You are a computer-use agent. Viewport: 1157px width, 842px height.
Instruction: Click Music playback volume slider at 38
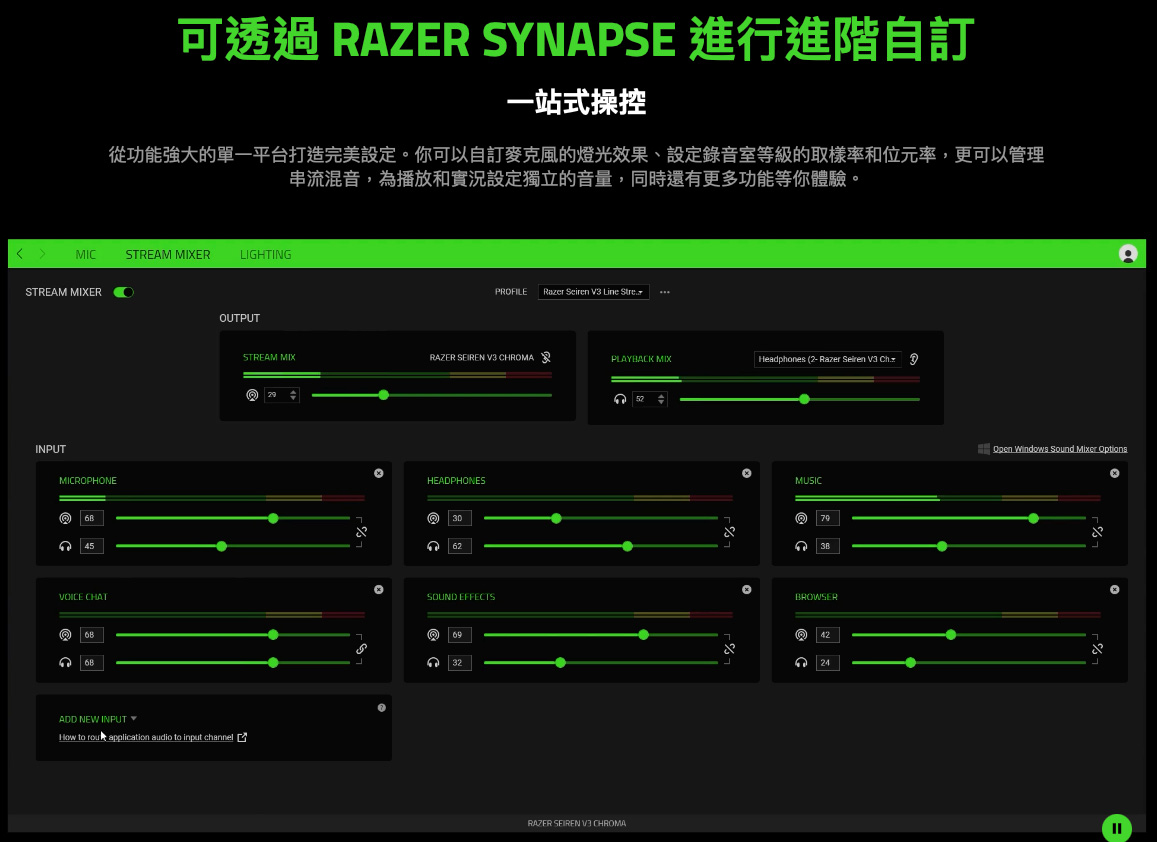[x=968, y=547]
